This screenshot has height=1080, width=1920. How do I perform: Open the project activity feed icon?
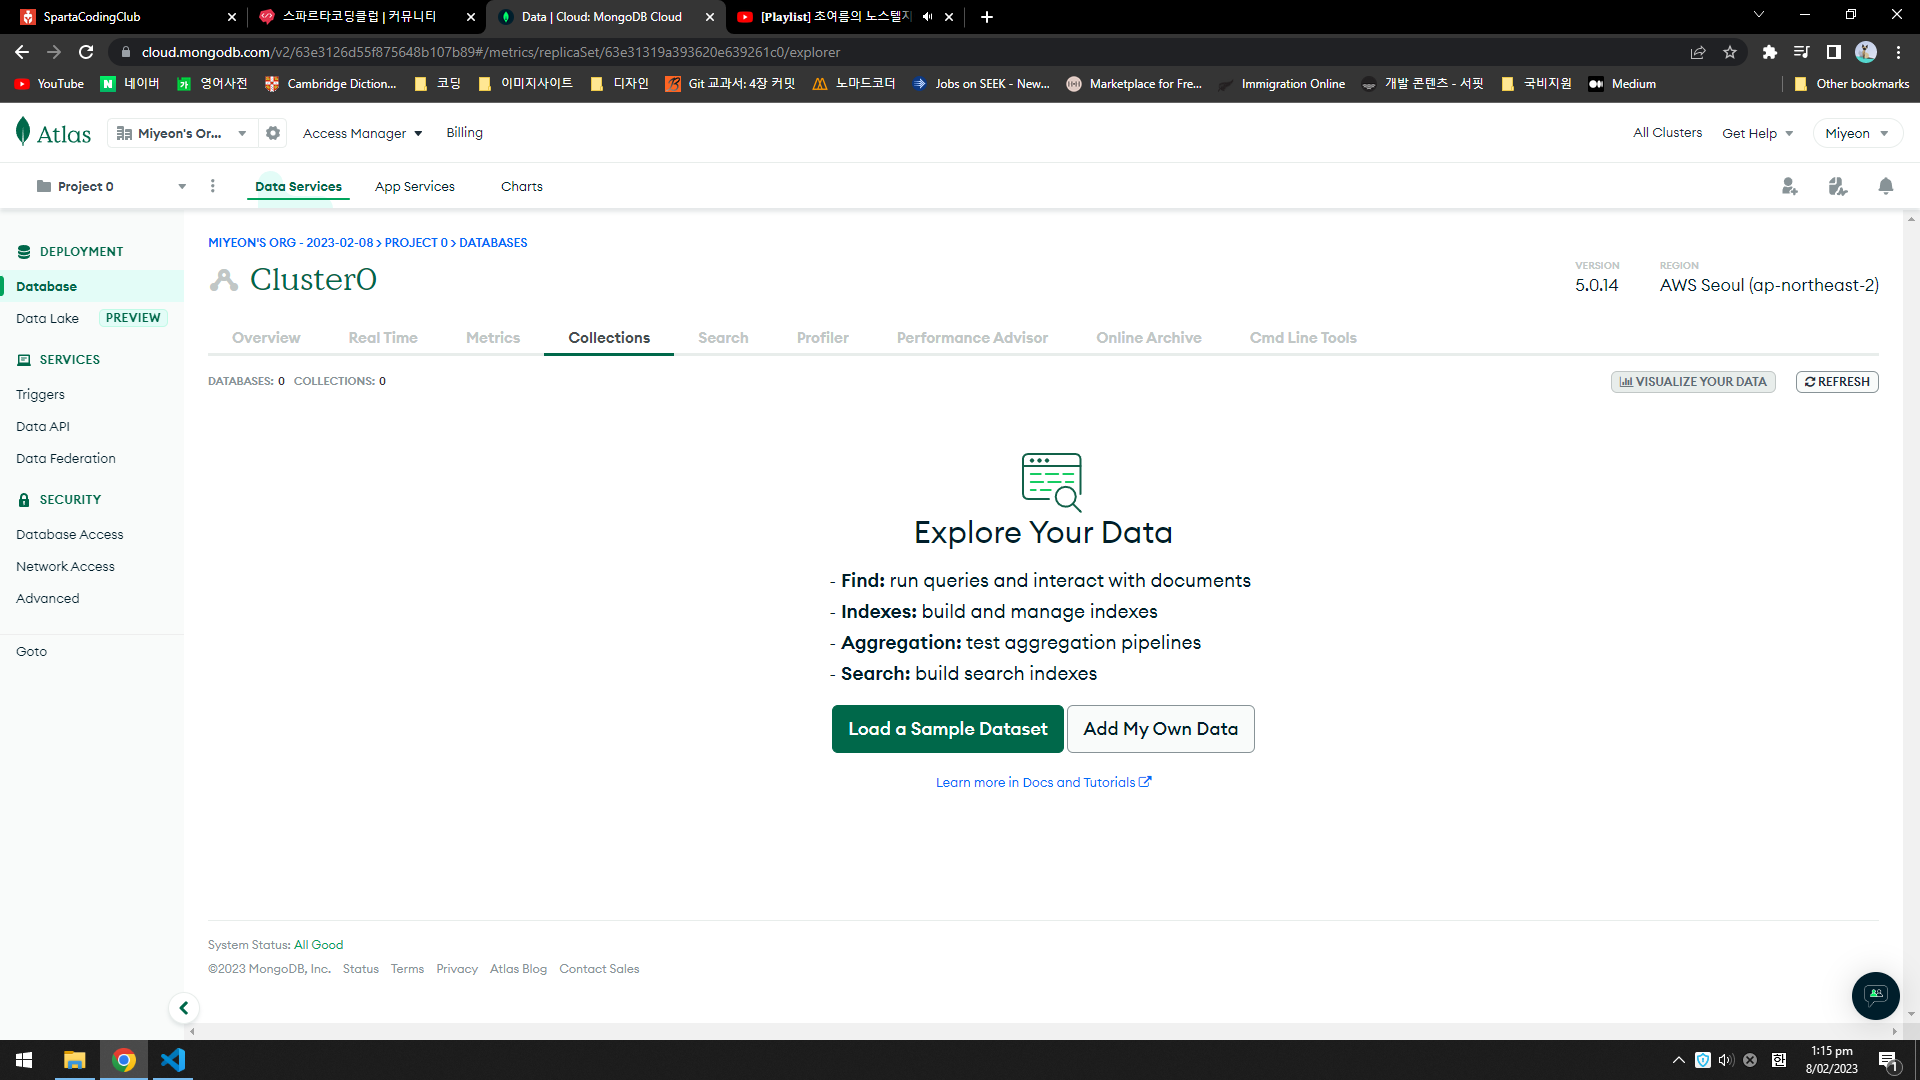[1837, 186]
